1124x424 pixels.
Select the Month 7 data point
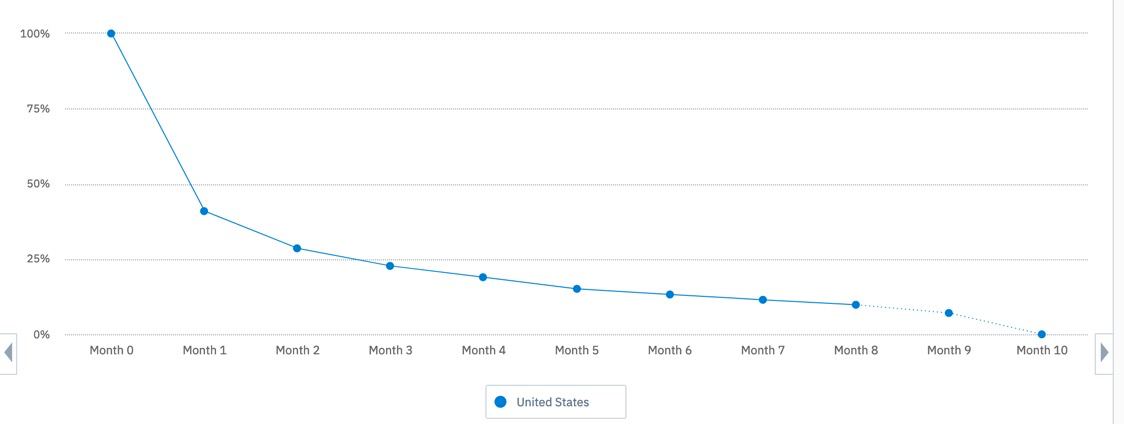pos(763,300)
